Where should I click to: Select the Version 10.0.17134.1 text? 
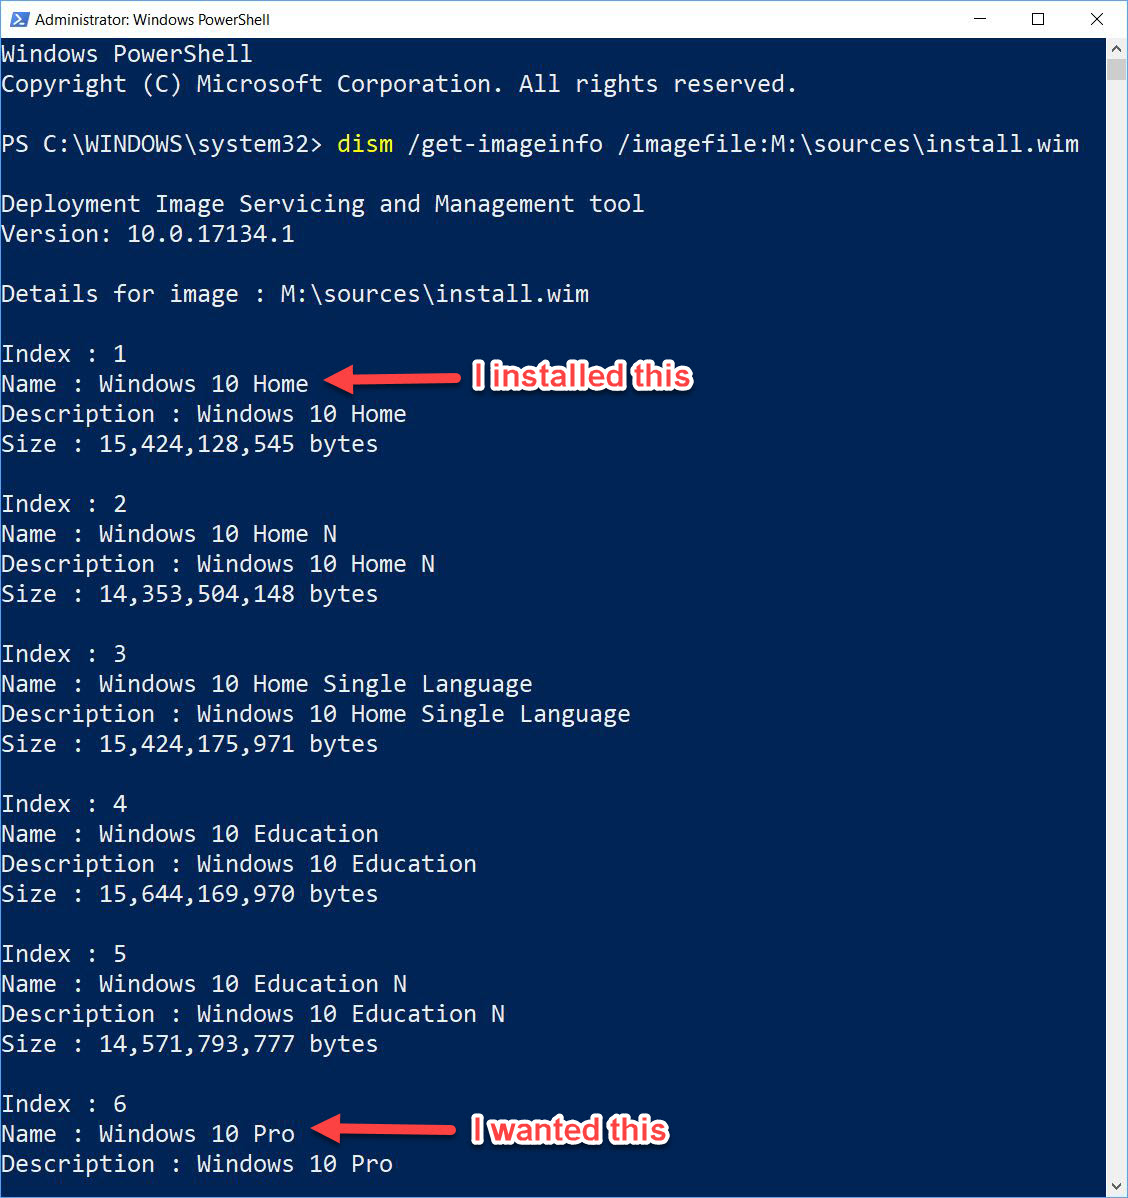pos(146,233)
